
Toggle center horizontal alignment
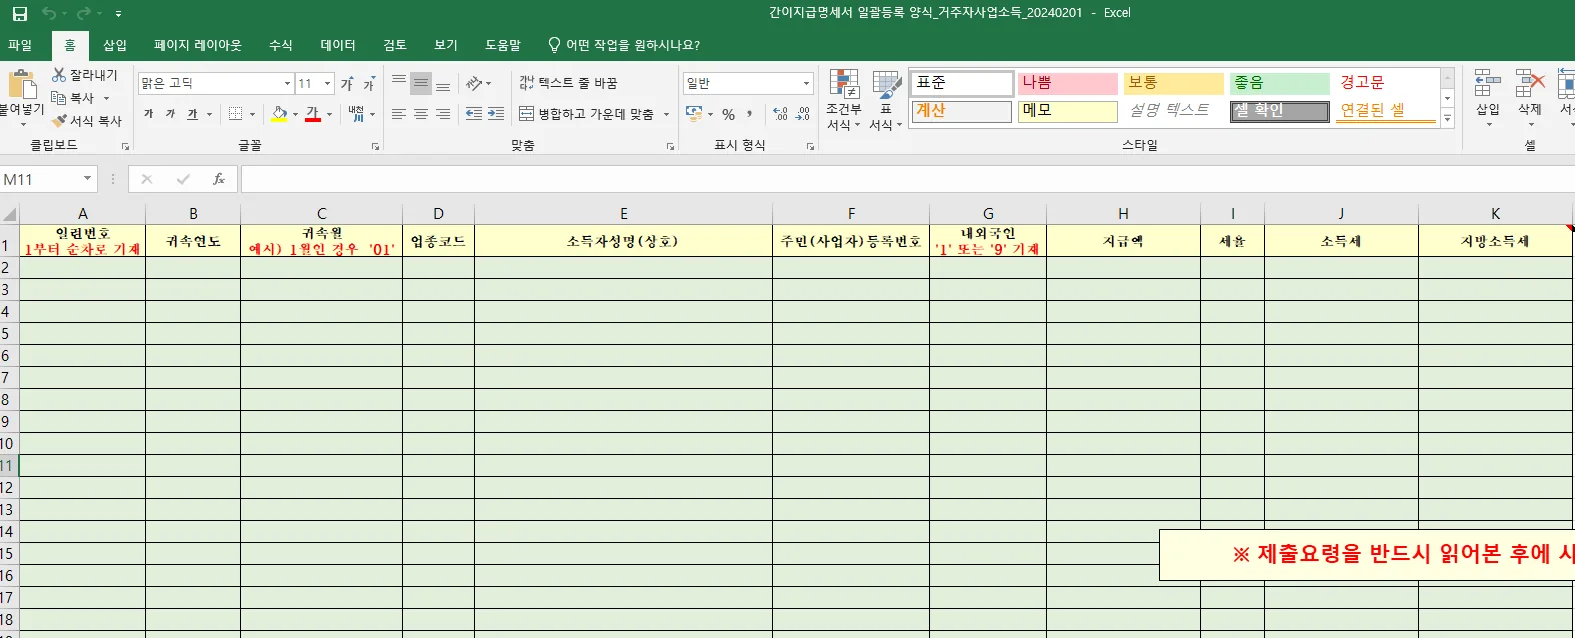[421, 114]
